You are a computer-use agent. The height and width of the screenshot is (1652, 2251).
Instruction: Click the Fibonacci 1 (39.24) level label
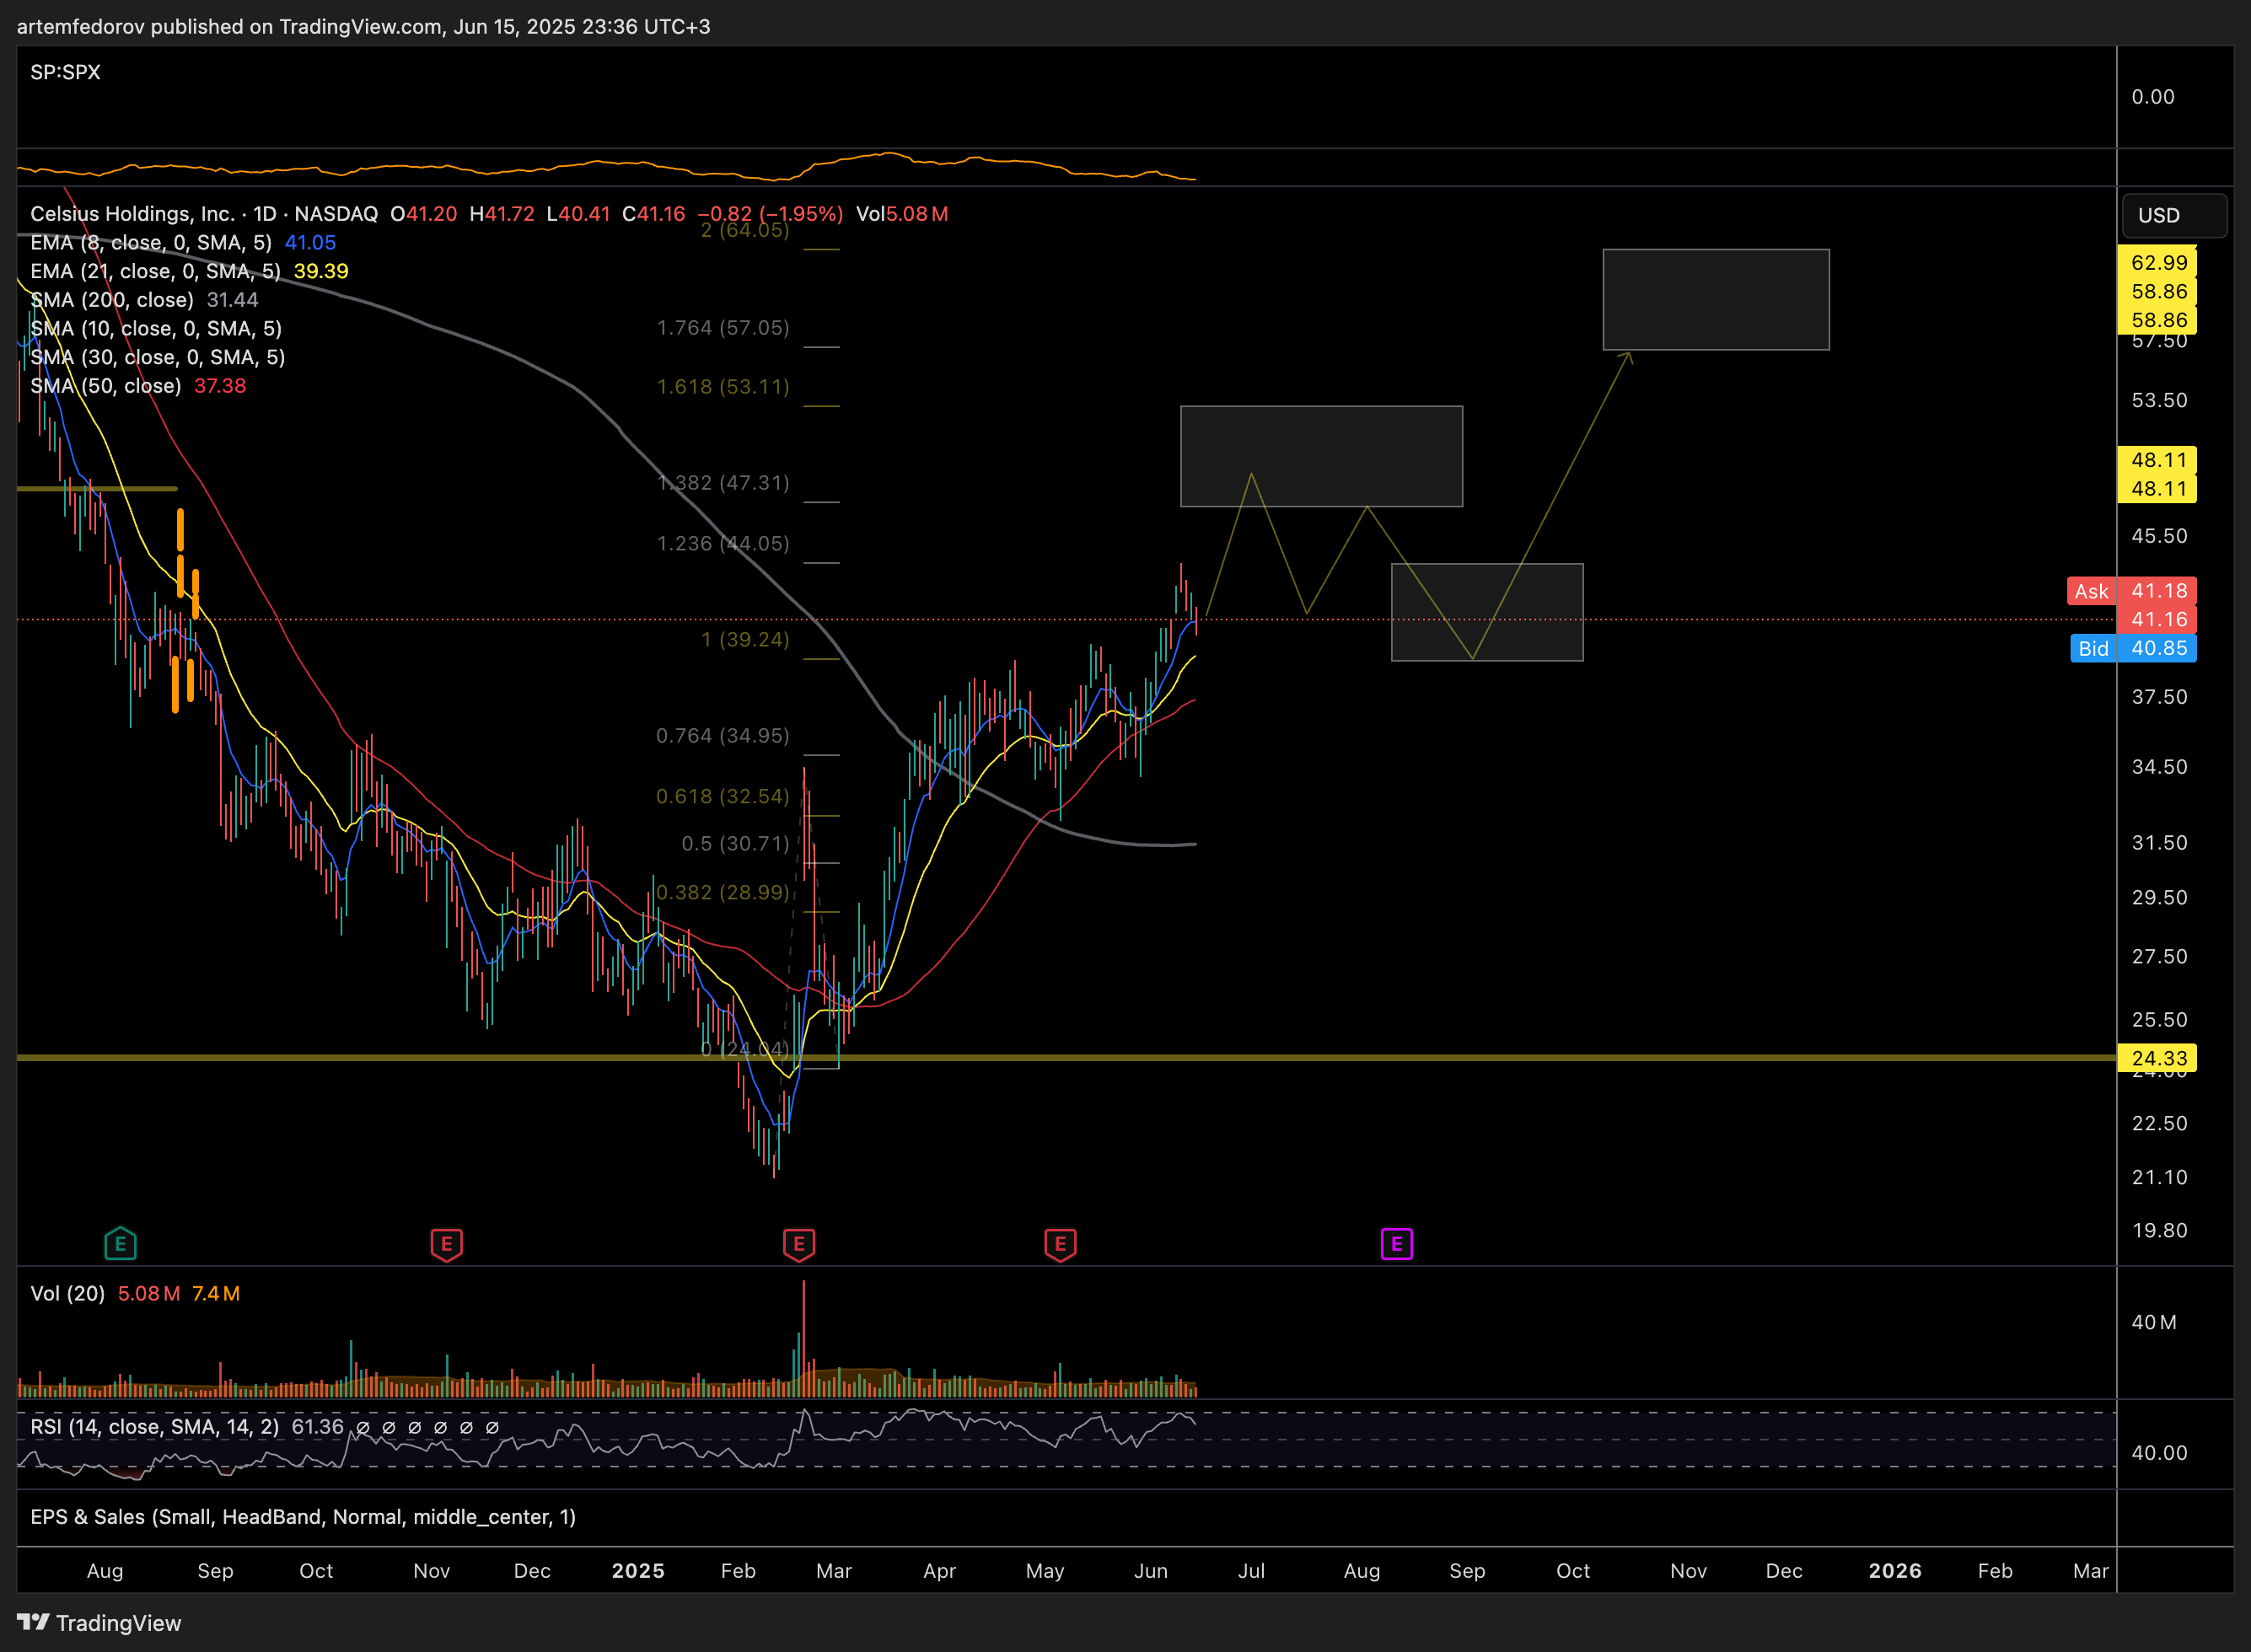745,639
